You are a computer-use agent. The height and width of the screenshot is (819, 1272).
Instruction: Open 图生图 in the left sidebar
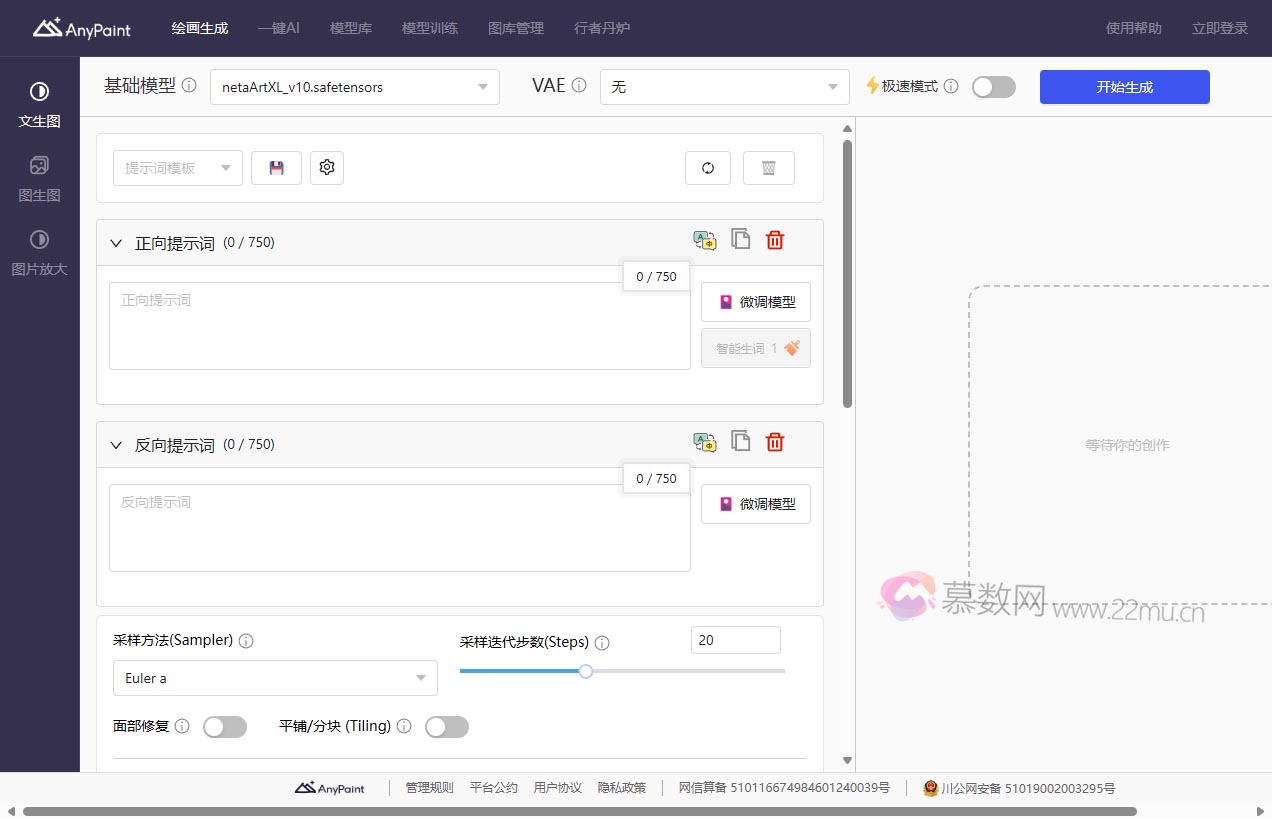(x=39, y=179)
